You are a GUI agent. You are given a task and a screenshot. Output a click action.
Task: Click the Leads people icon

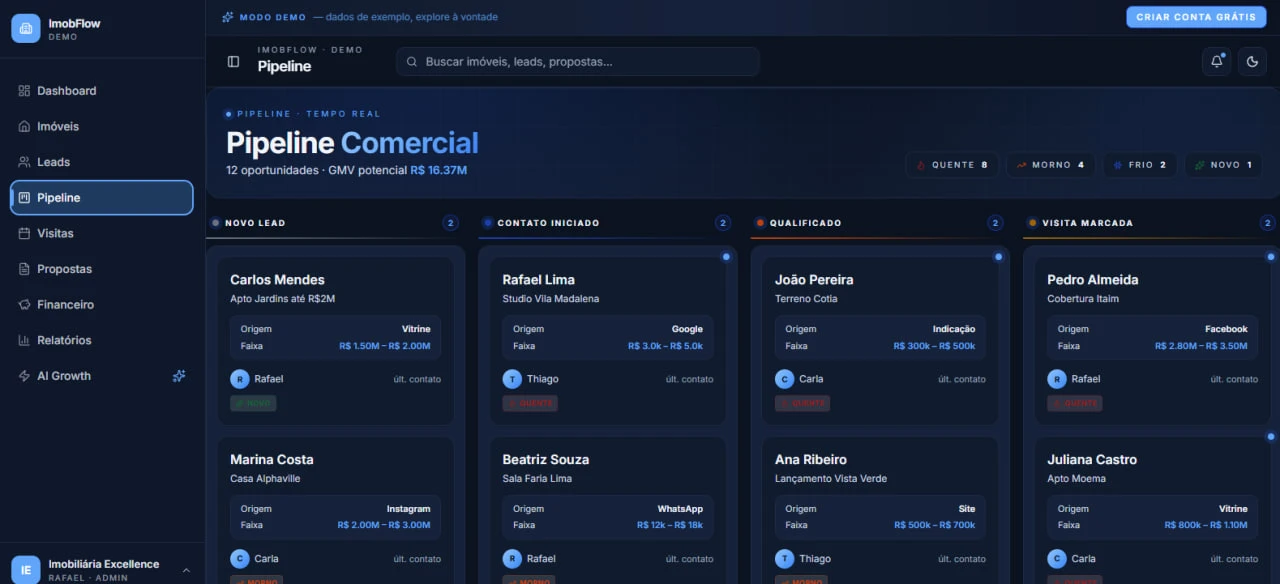24,162
